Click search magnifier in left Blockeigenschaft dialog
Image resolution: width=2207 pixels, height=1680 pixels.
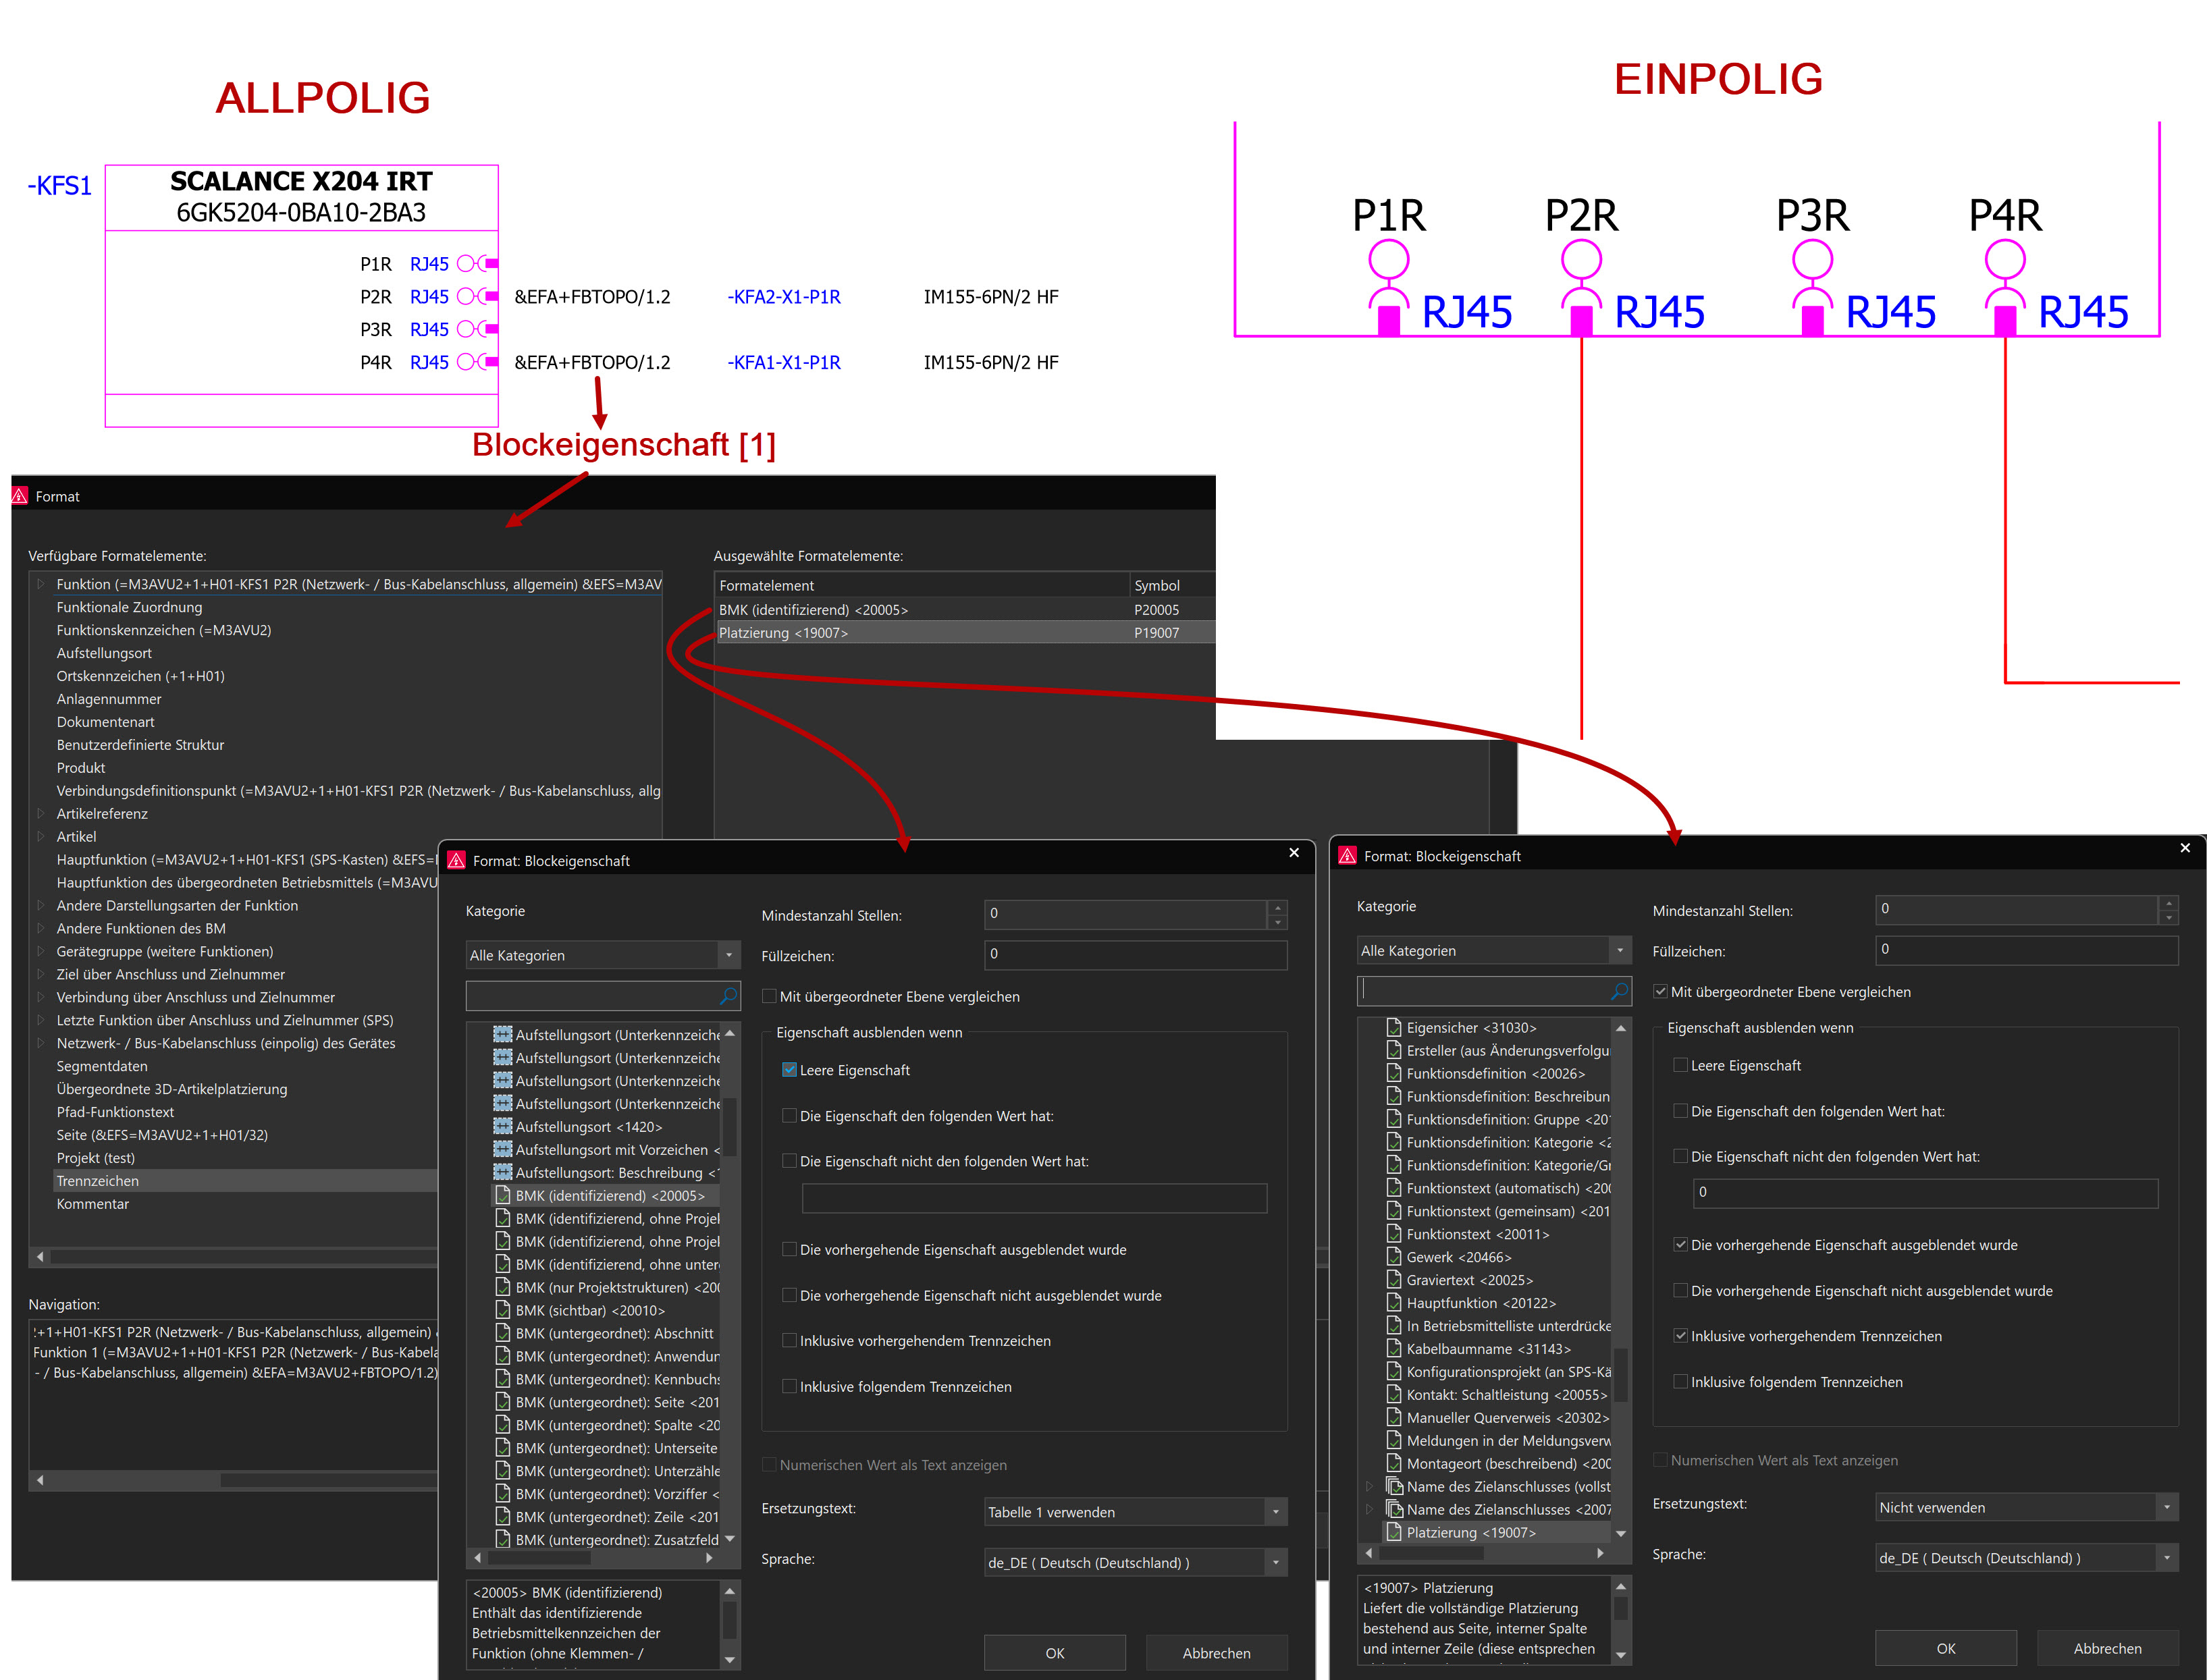point(728,996)
